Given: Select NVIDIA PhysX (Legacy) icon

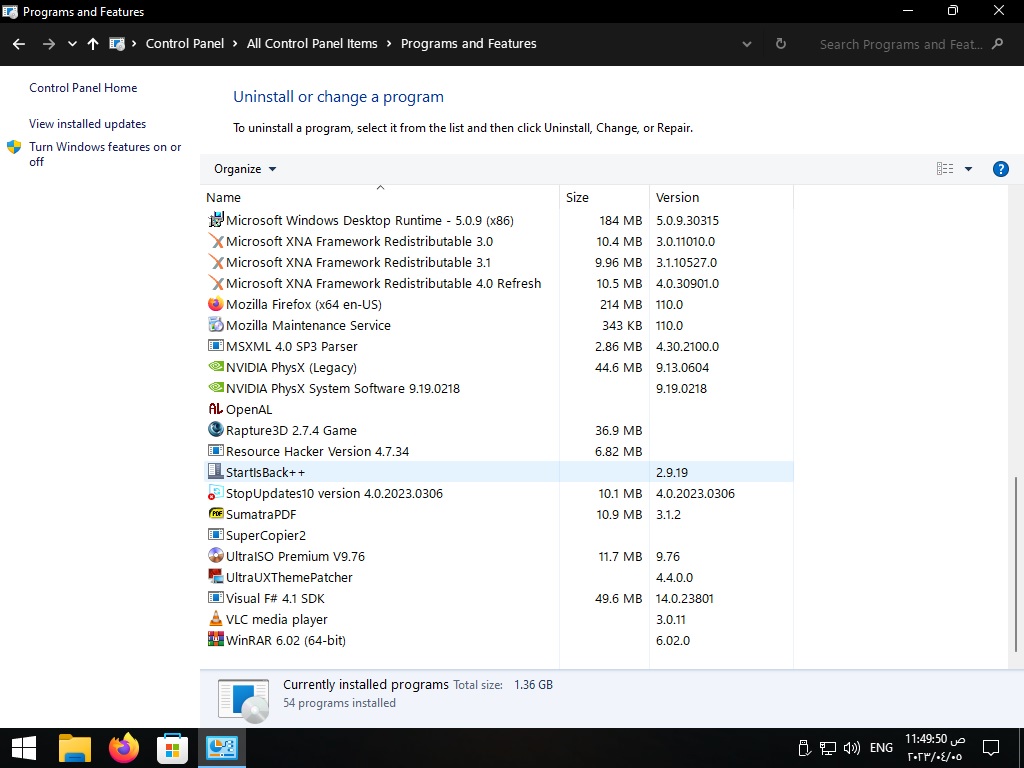Looking at the screenshot, I should pyautogui.click(x=216, y=367).
